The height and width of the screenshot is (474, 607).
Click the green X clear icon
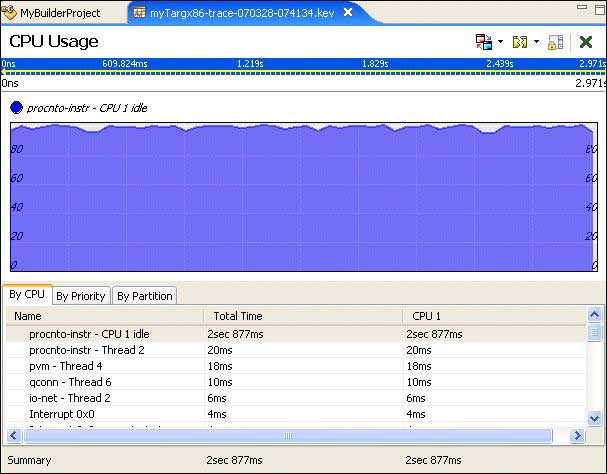pyautogui.click(x=586, y=42)
